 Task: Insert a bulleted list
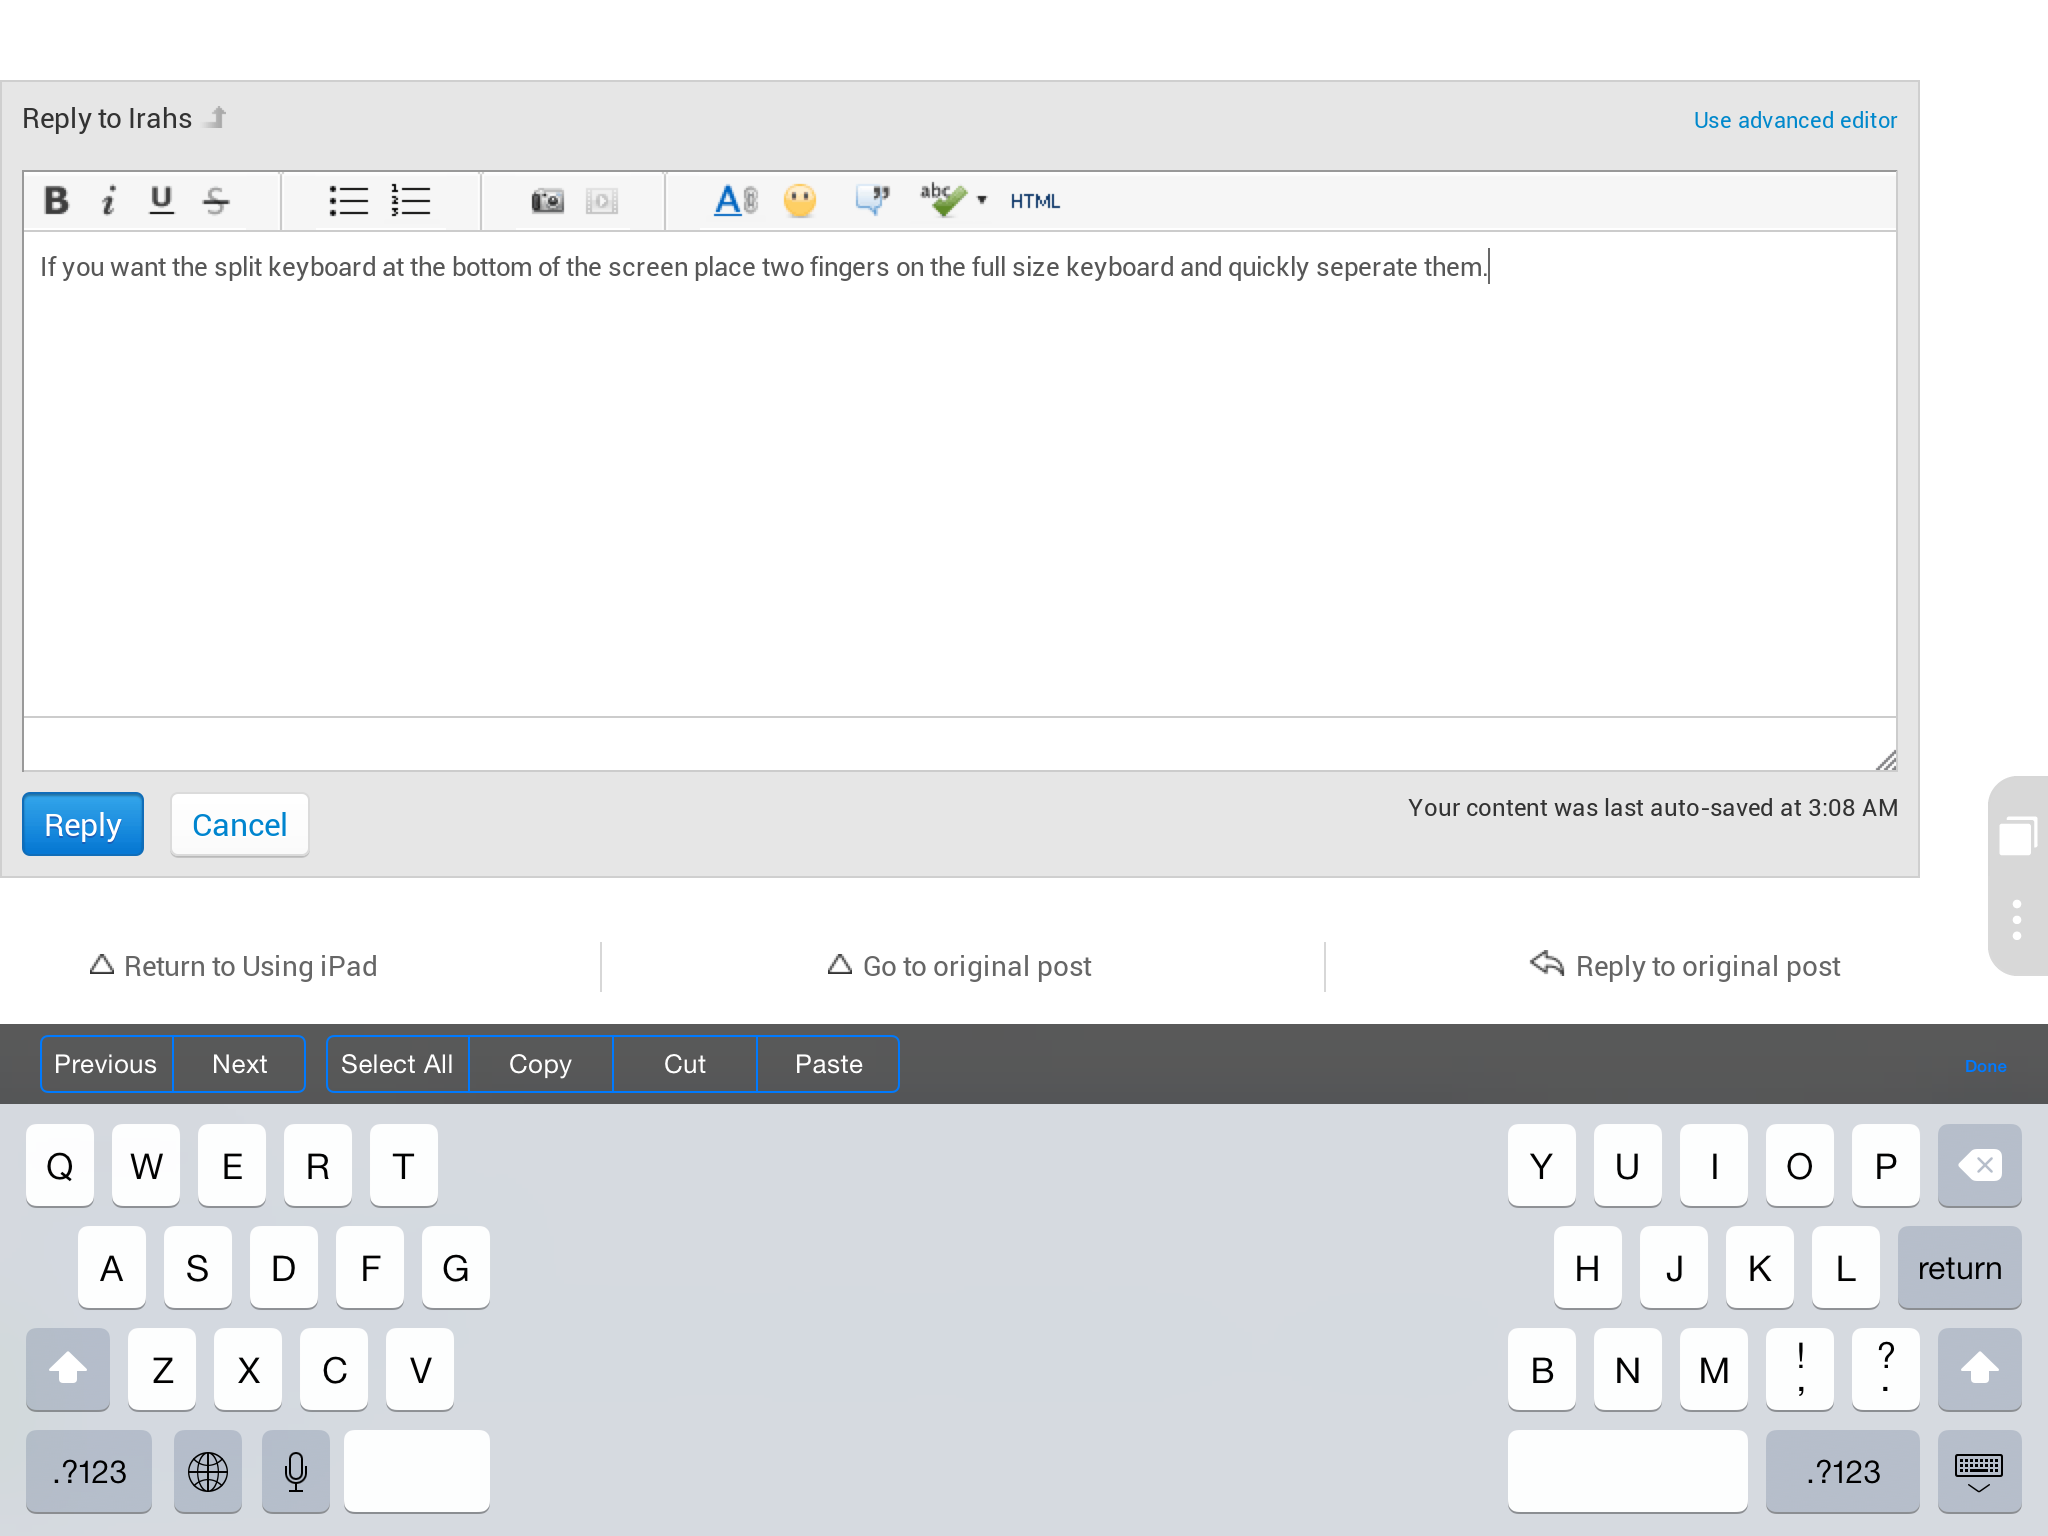point(348,201)
